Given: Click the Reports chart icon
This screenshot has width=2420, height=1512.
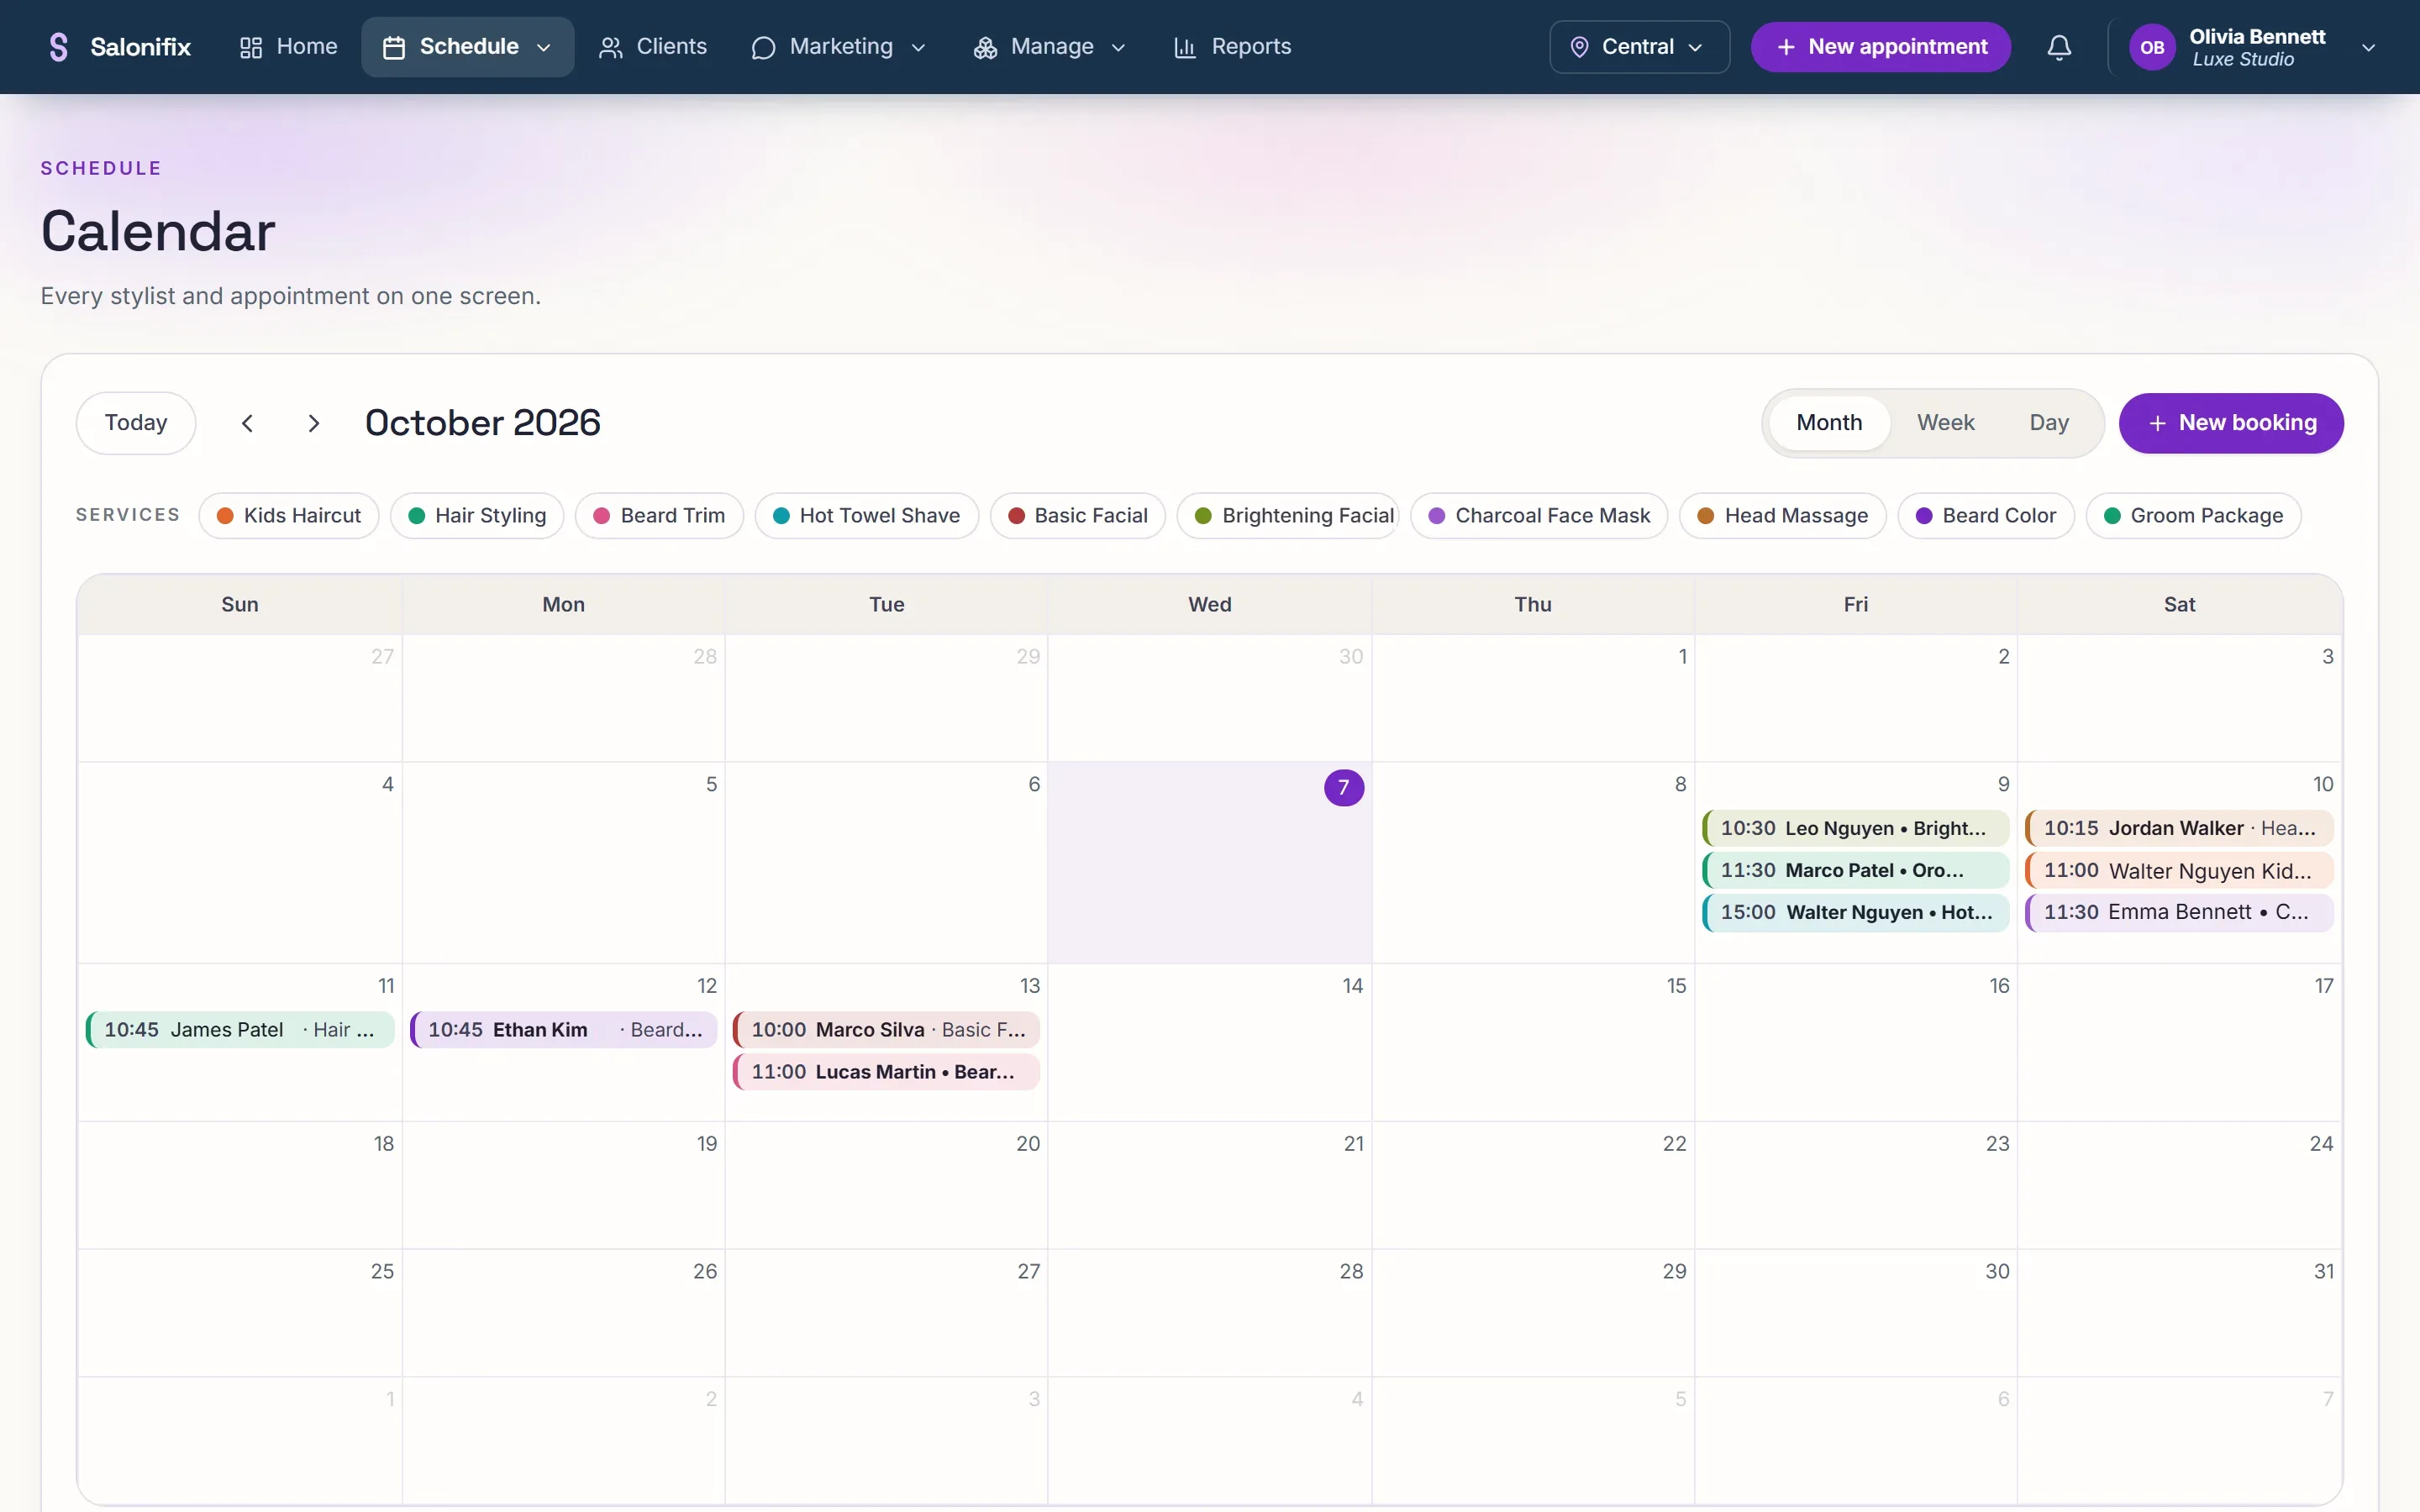Looking at the screenshot, I should (1185, 47).
